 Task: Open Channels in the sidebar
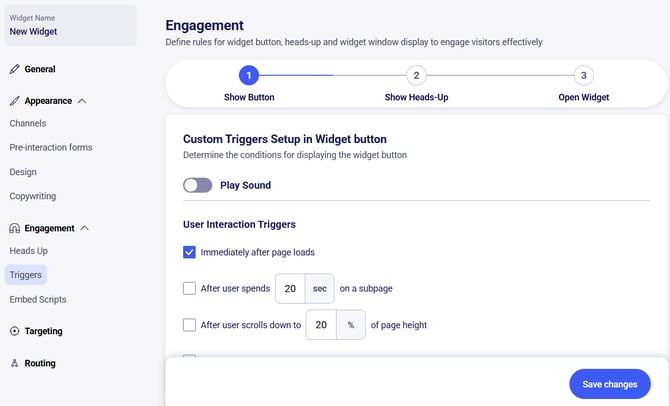[27, 123]
